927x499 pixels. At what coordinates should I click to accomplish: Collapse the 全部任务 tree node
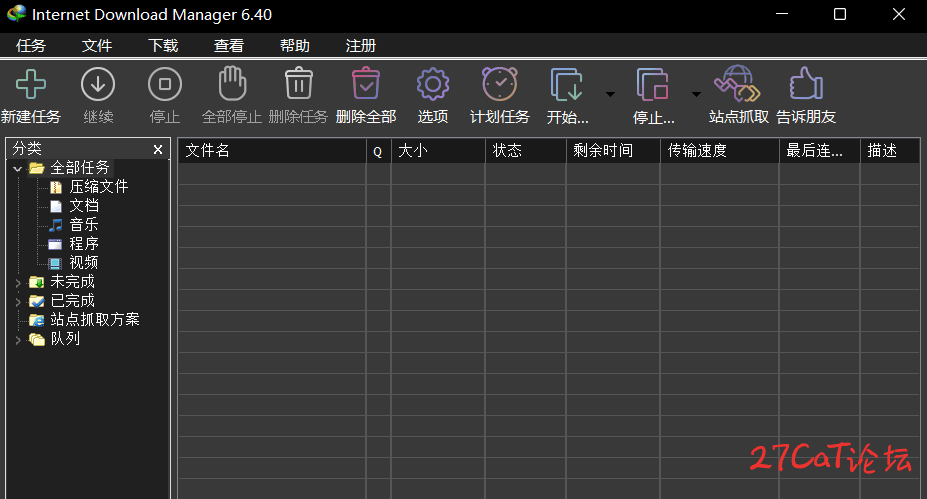(x=17, y=169)
